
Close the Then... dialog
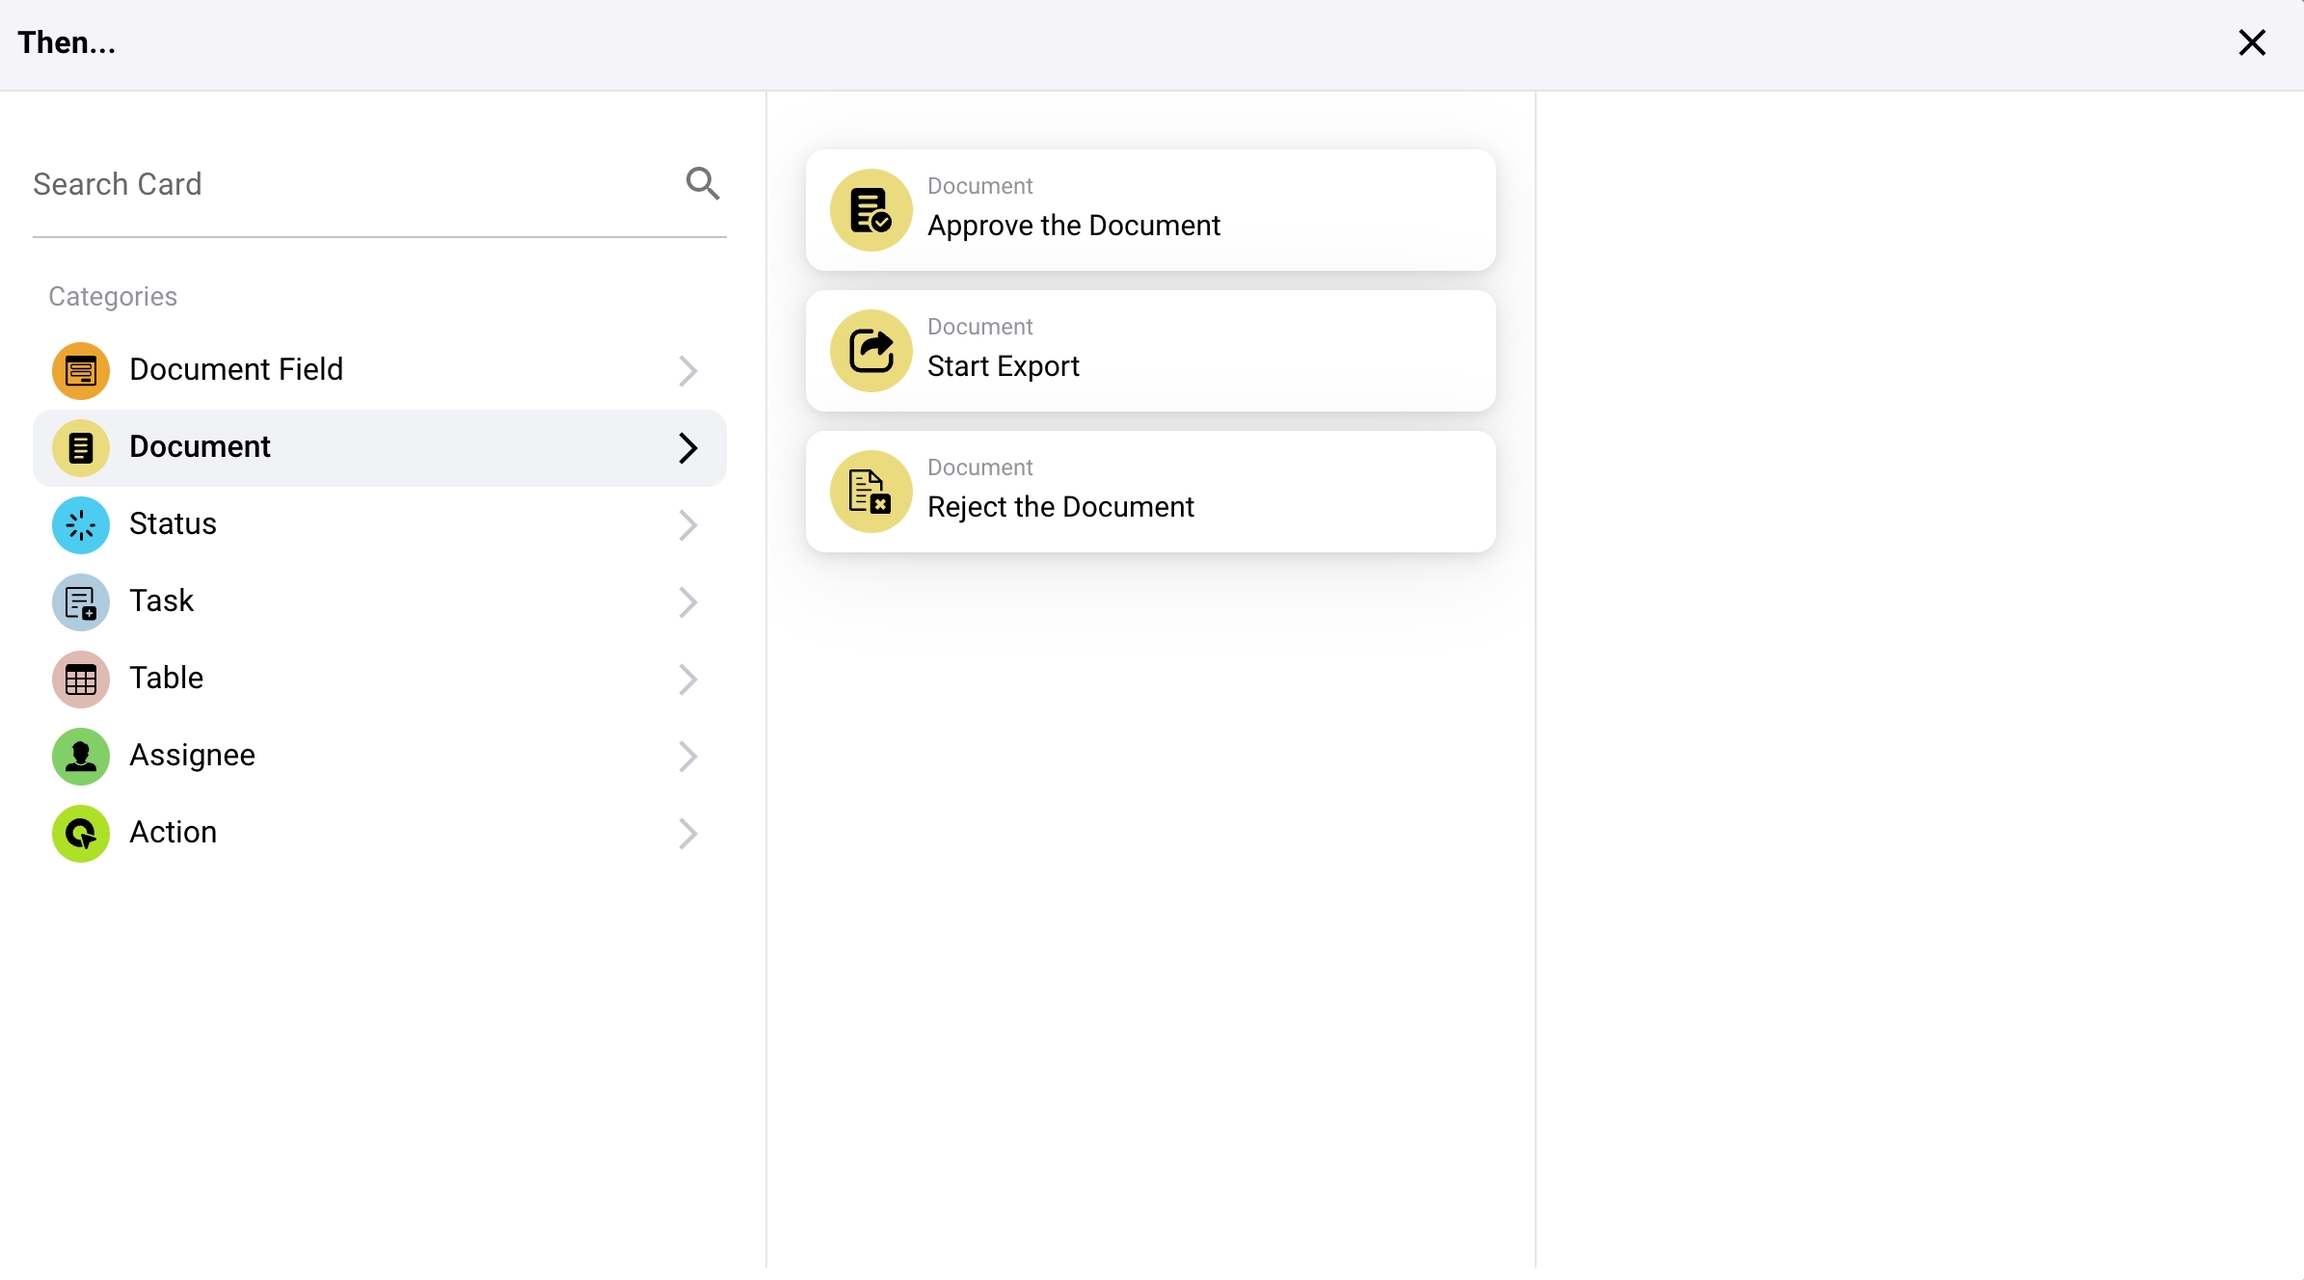click(x=2251, y=43)
